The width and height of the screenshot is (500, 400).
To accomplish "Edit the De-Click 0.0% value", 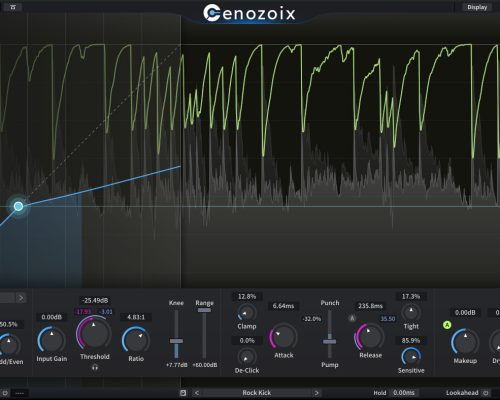I will (x=247, y=341).
